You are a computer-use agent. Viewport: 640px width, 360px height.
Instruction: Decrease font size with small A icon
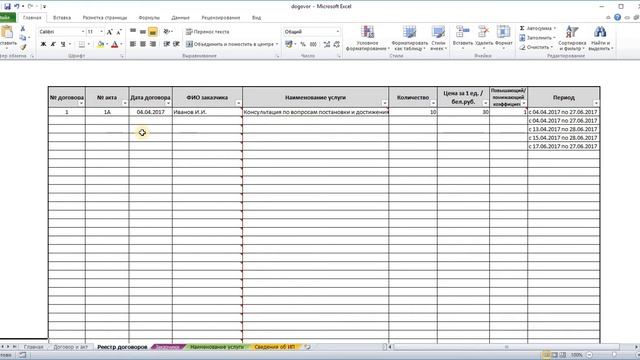coord(119,32)
